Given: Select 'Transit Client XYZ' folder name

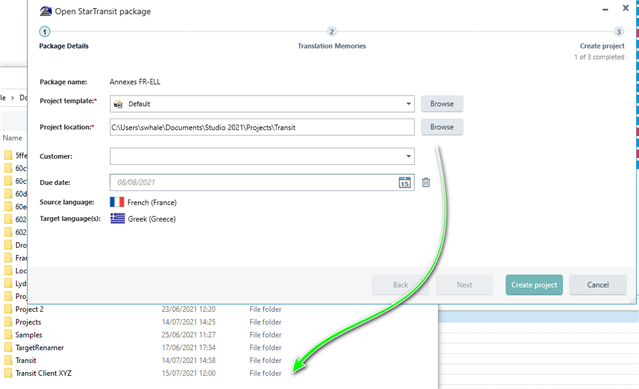Looking at the screenshot, I should [43, 373].
